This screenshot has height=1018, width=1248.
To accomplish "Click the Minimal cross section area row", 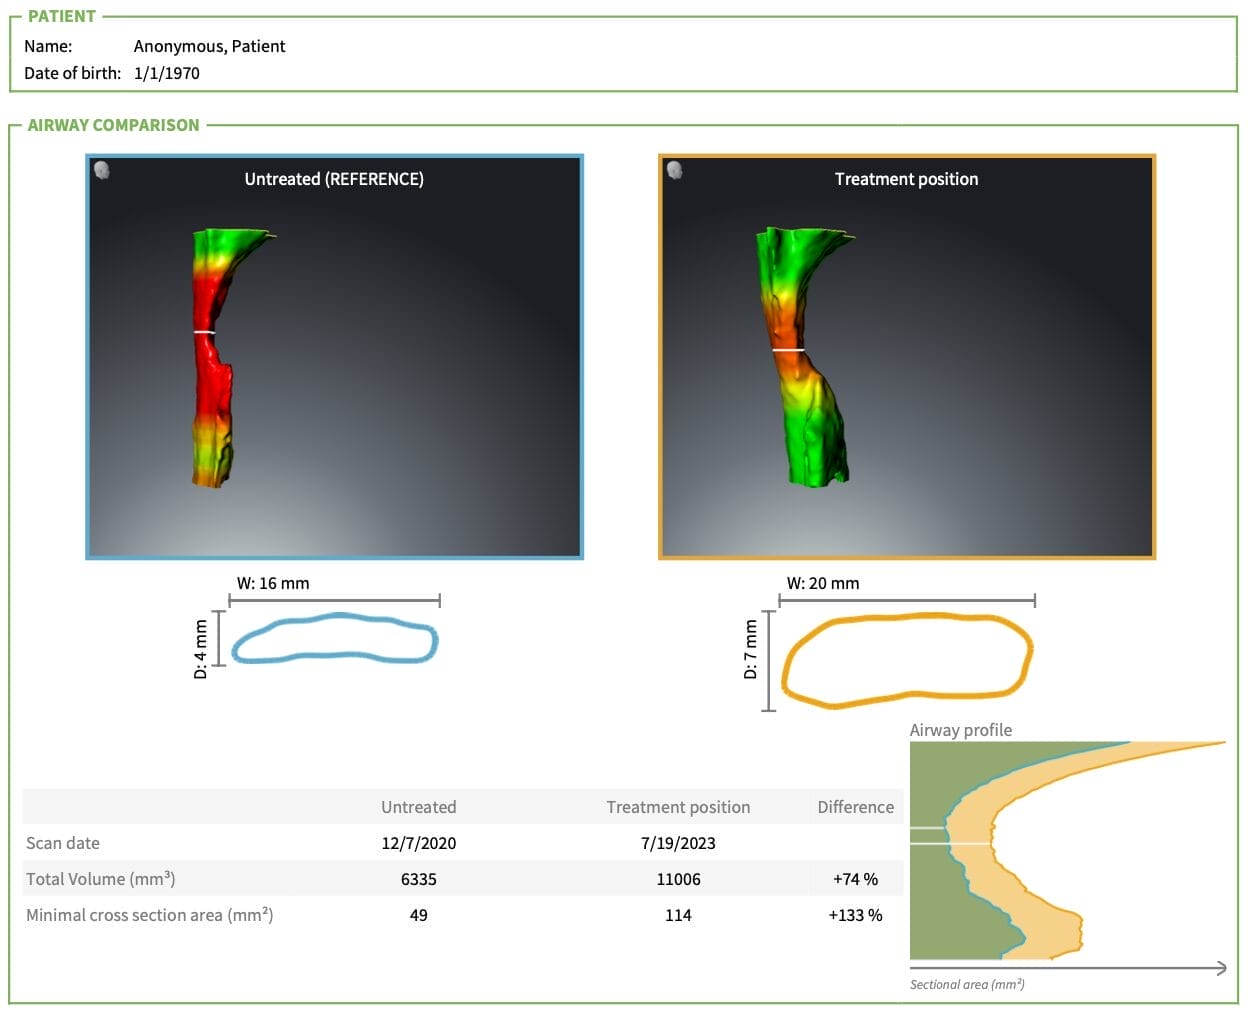I will [x=150, y=915].
